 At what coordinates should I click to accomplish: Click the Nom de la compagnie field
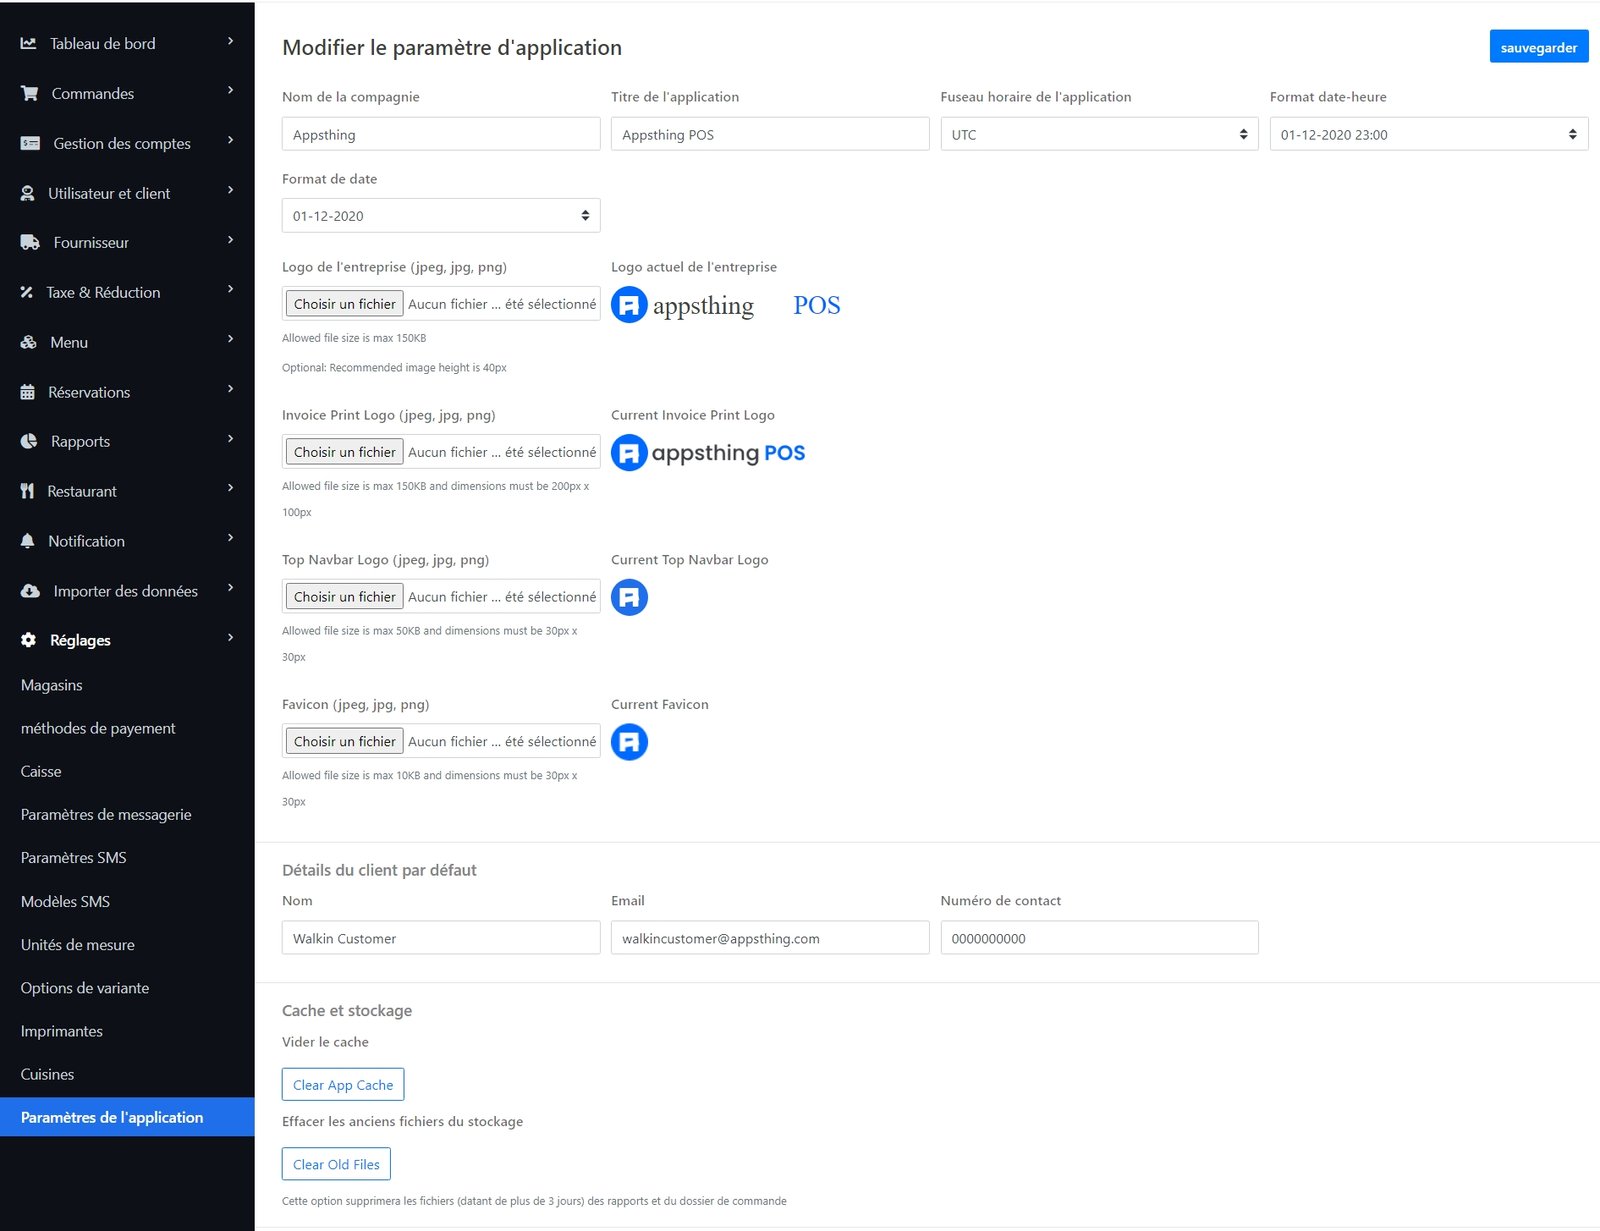coord(440,135)
